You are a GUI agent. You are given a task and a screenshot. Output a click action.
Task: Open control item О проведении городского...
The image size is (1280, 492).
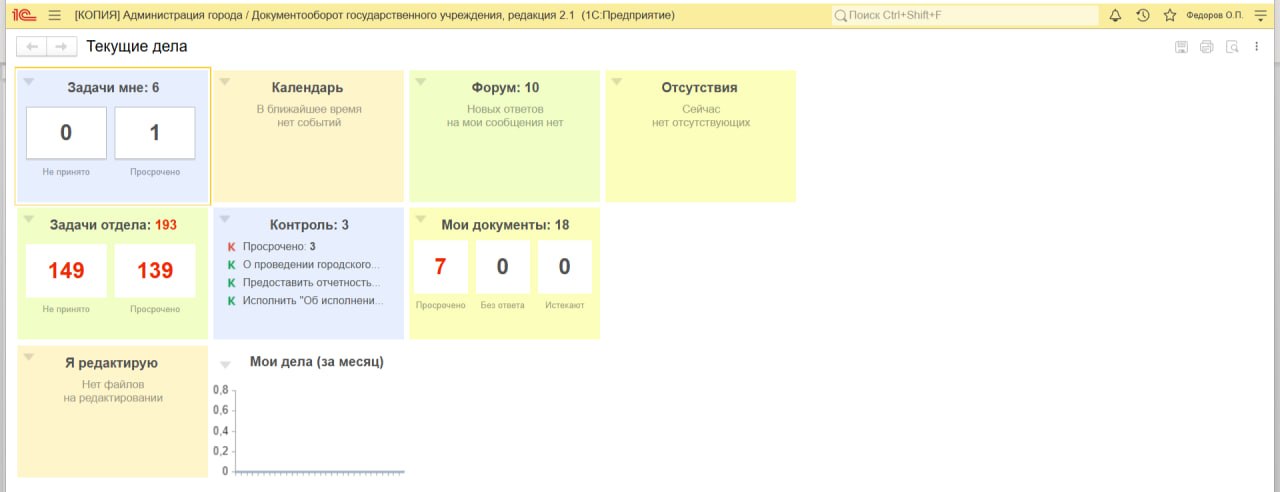(x=311, y=265)
